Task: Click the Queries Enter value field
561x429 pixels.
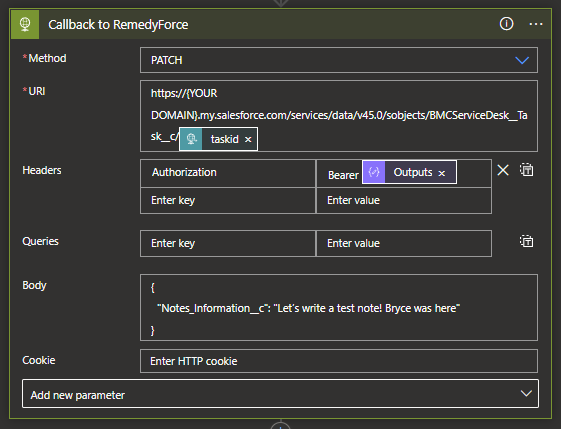Action: [x=404, y=243]
